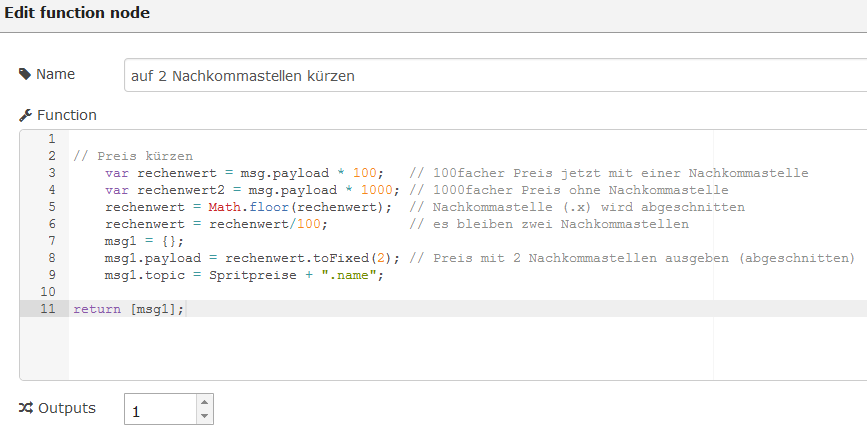
Task: Click the empty line 10 in editor
Action: coord(300,292)
